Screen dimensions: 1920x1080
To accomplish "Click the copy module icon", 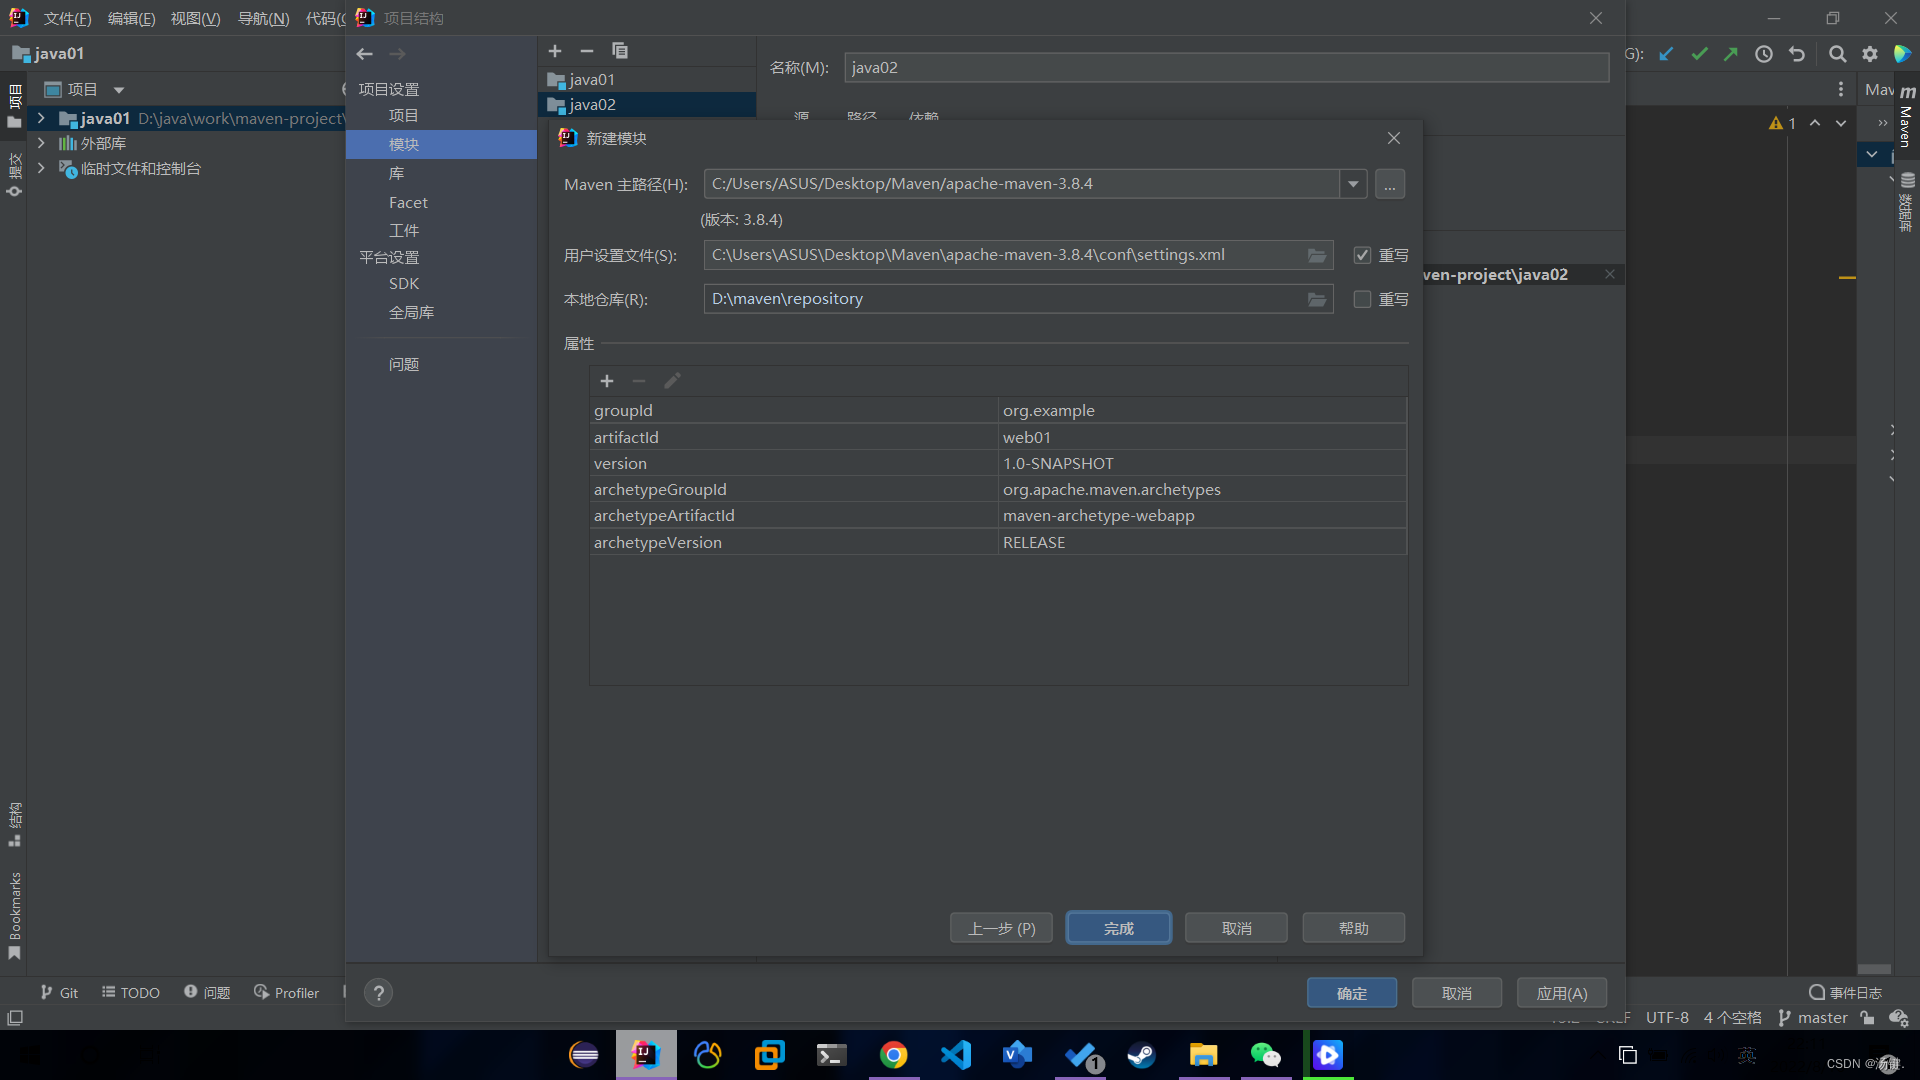I will click(x=620, y=51).
